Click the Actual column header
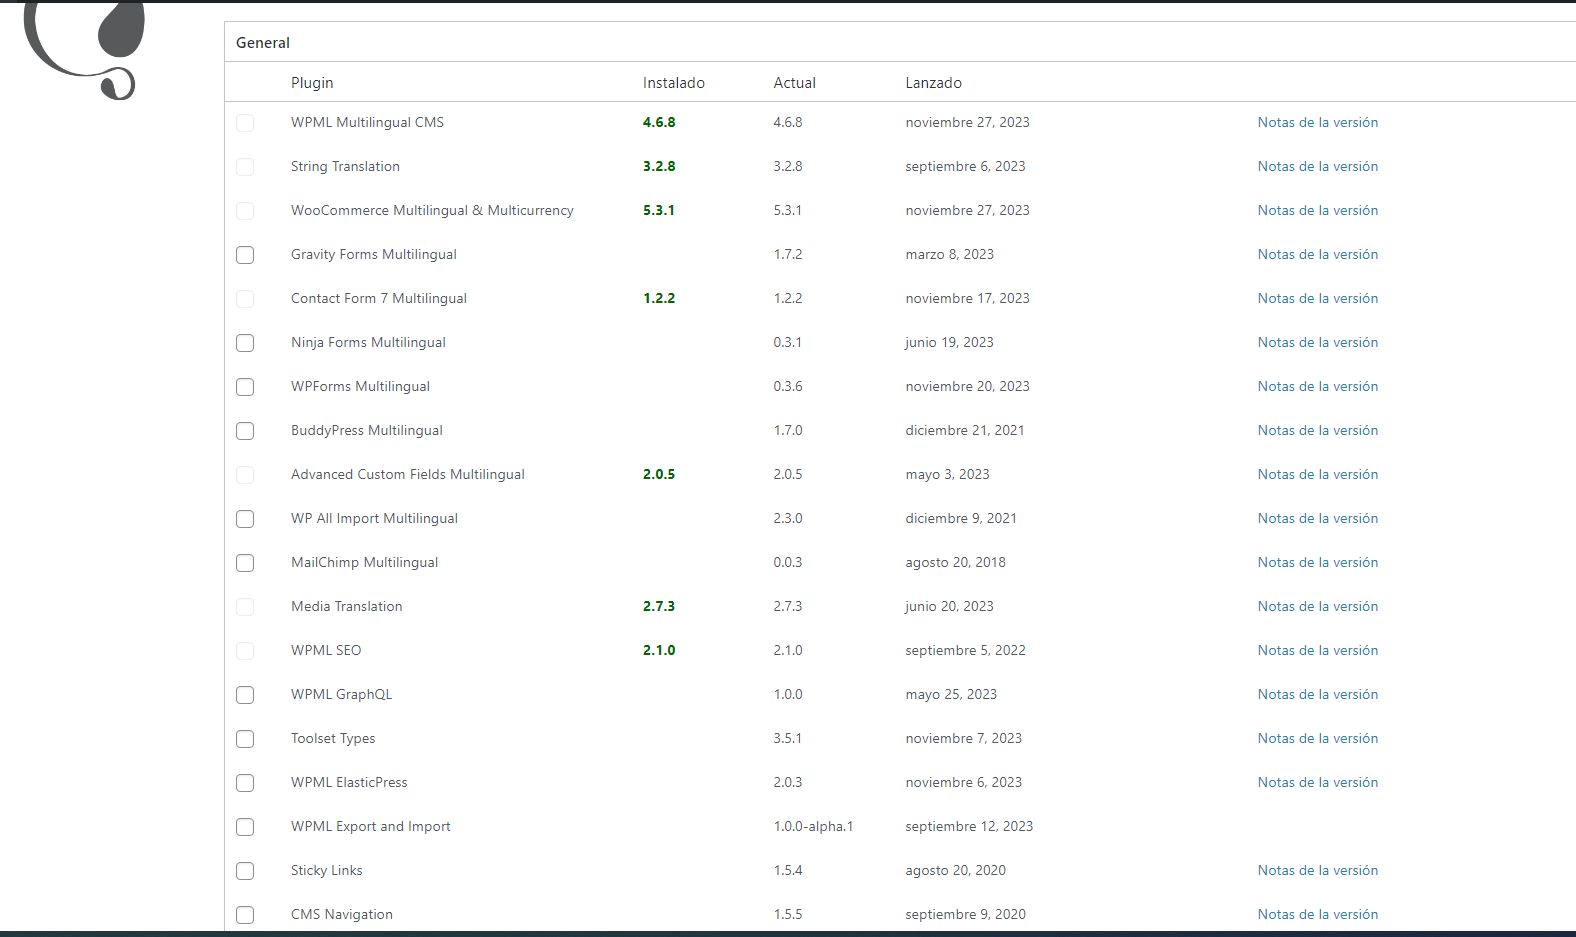This screenshot has width=1576, height=937. coord(795,83)
